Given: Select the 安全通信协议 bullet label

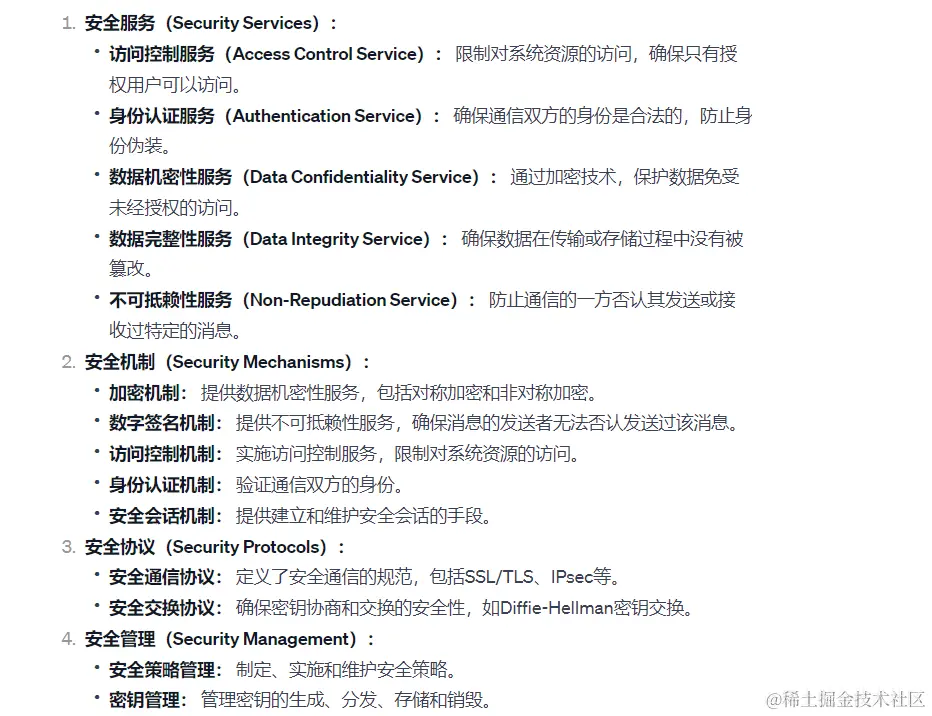Looking at the screenshot, I should [162, 577].
